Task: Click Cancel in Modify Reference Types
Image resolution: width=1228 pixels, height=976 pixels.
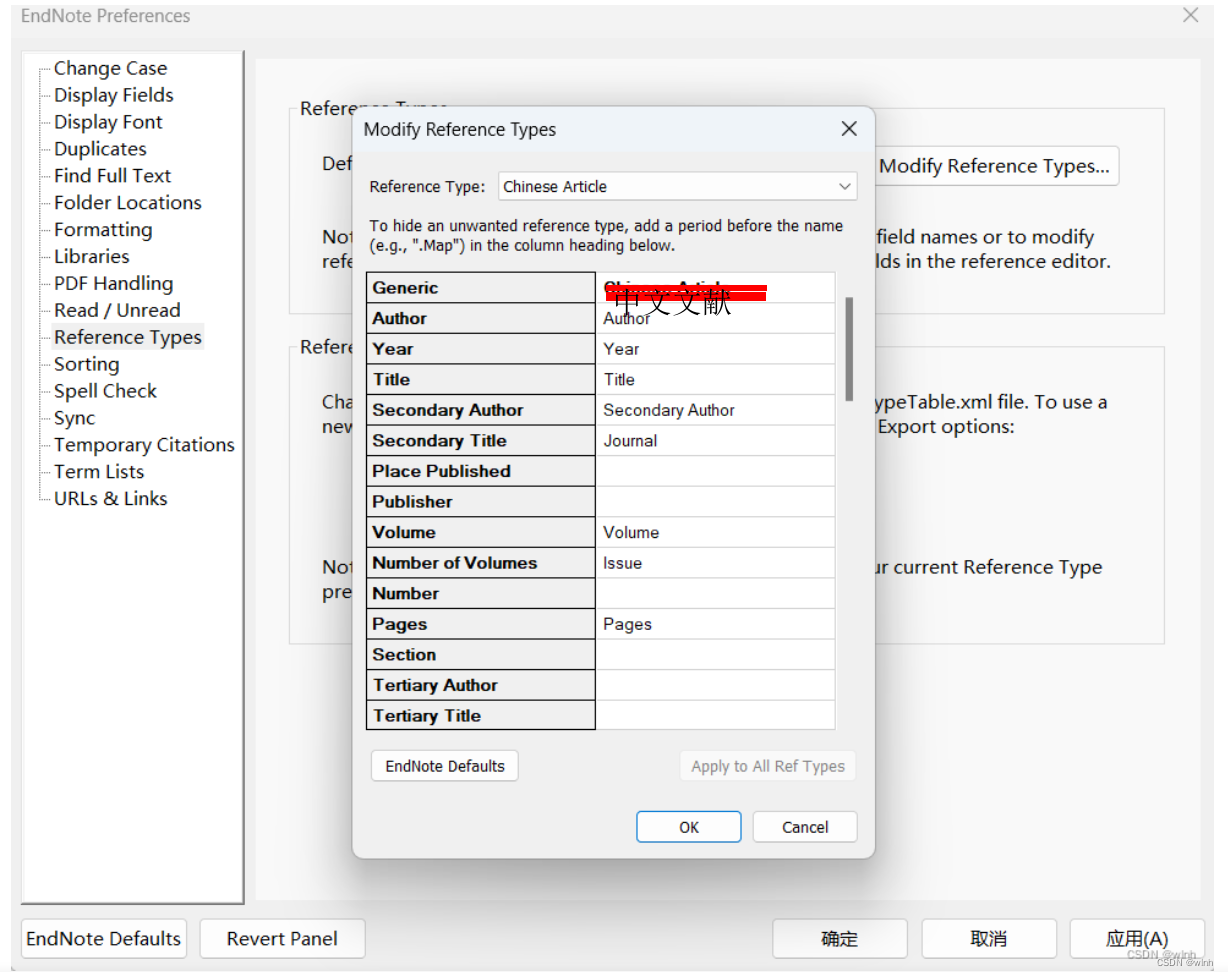Action: pyautogui.click(x=805, y=827)
